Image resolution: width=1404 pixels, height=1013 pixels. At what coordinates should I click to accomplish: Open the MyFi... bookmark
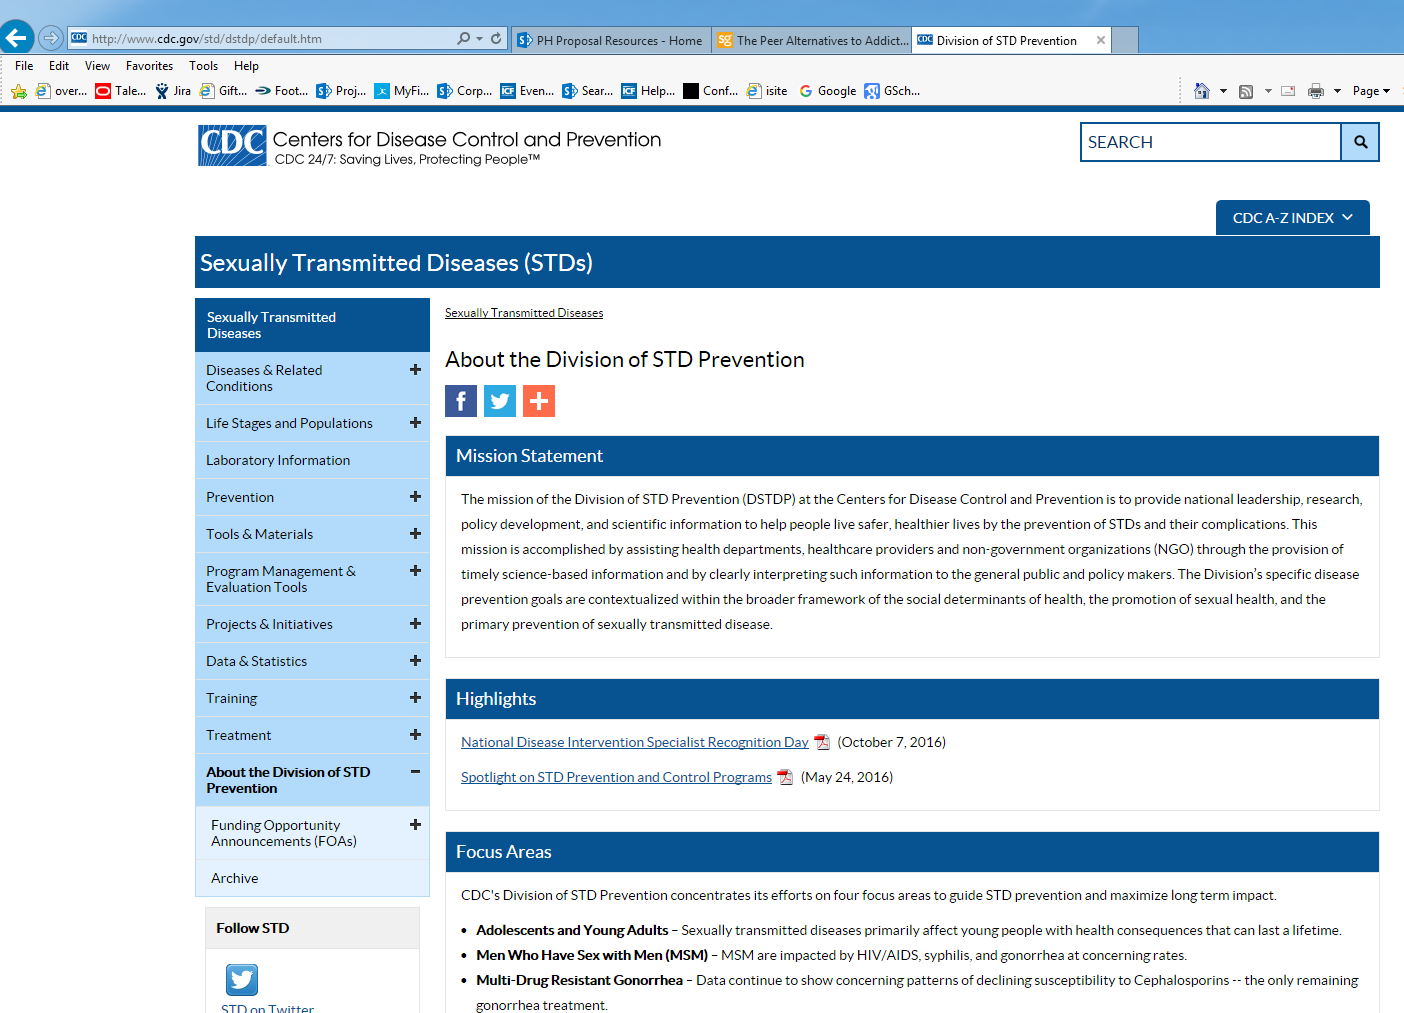click(402, 91)
